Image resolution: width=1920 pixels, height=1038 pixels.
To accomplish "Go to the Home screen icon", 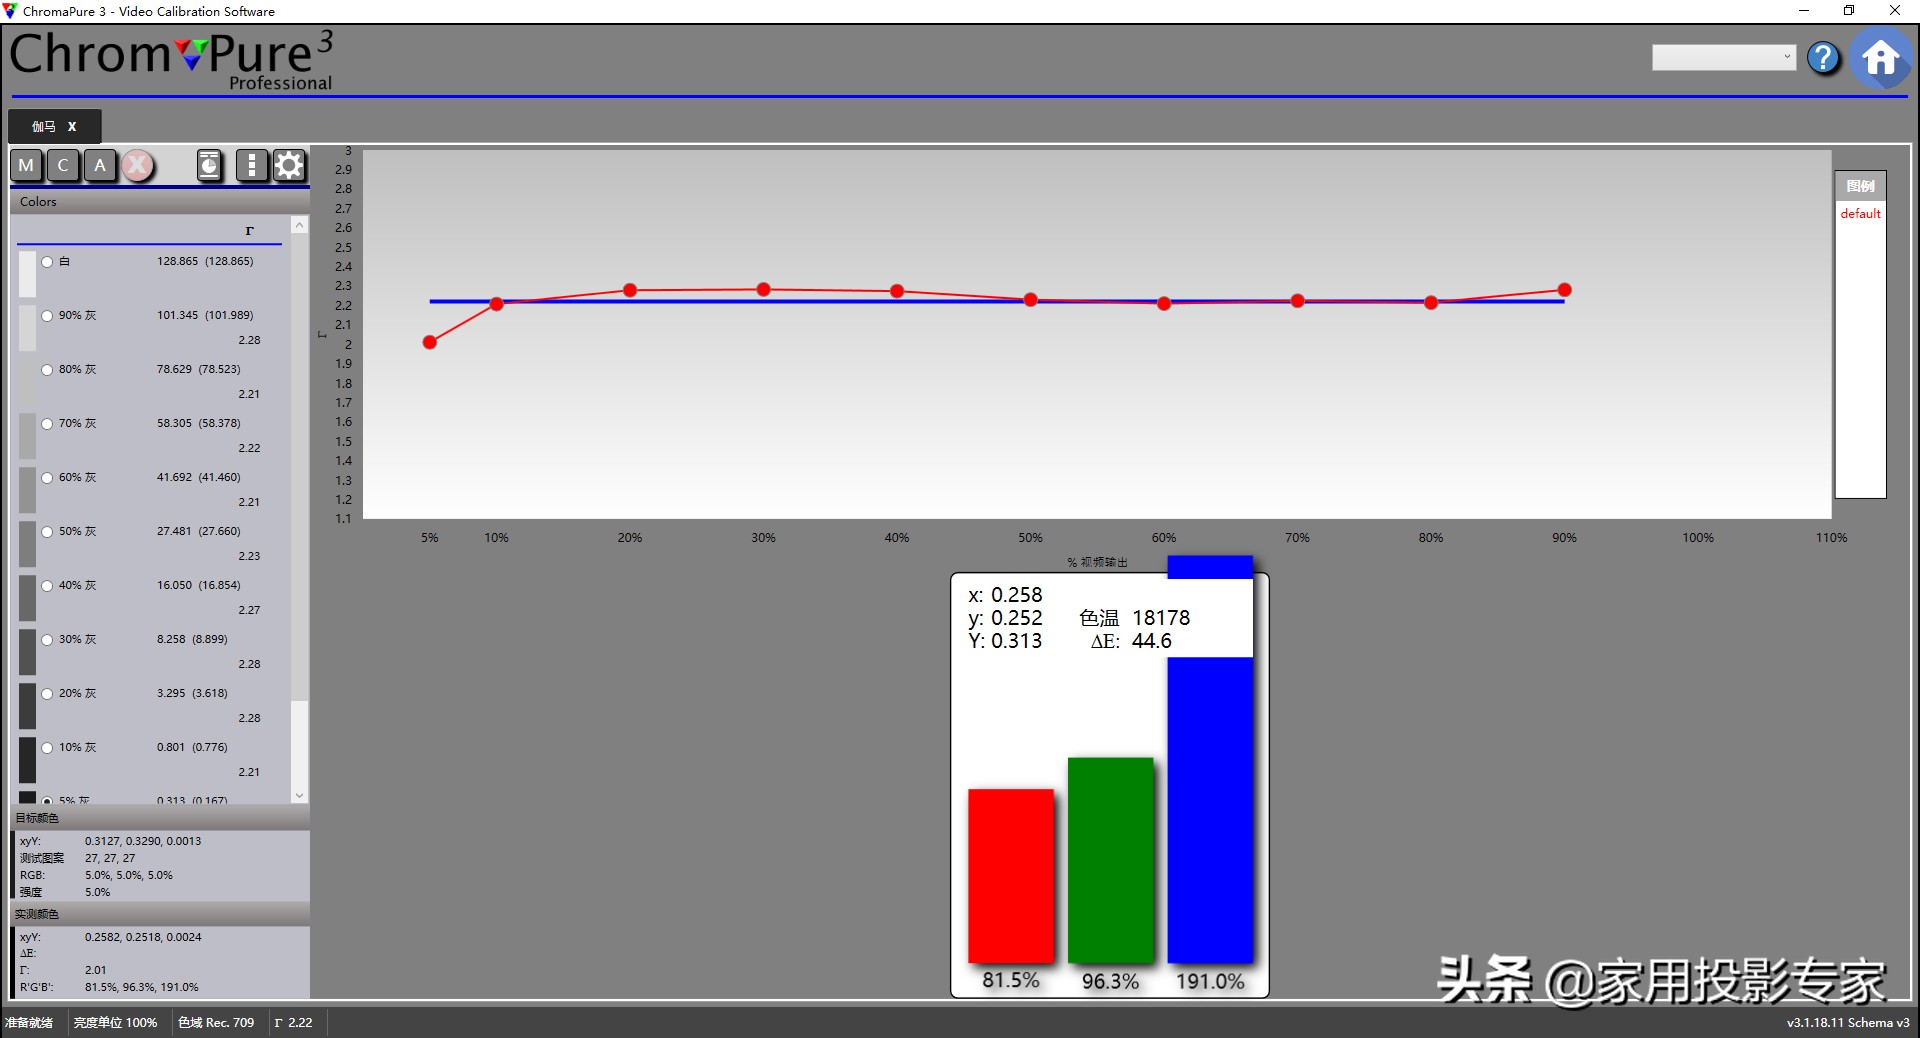I will pos(1880,58).
